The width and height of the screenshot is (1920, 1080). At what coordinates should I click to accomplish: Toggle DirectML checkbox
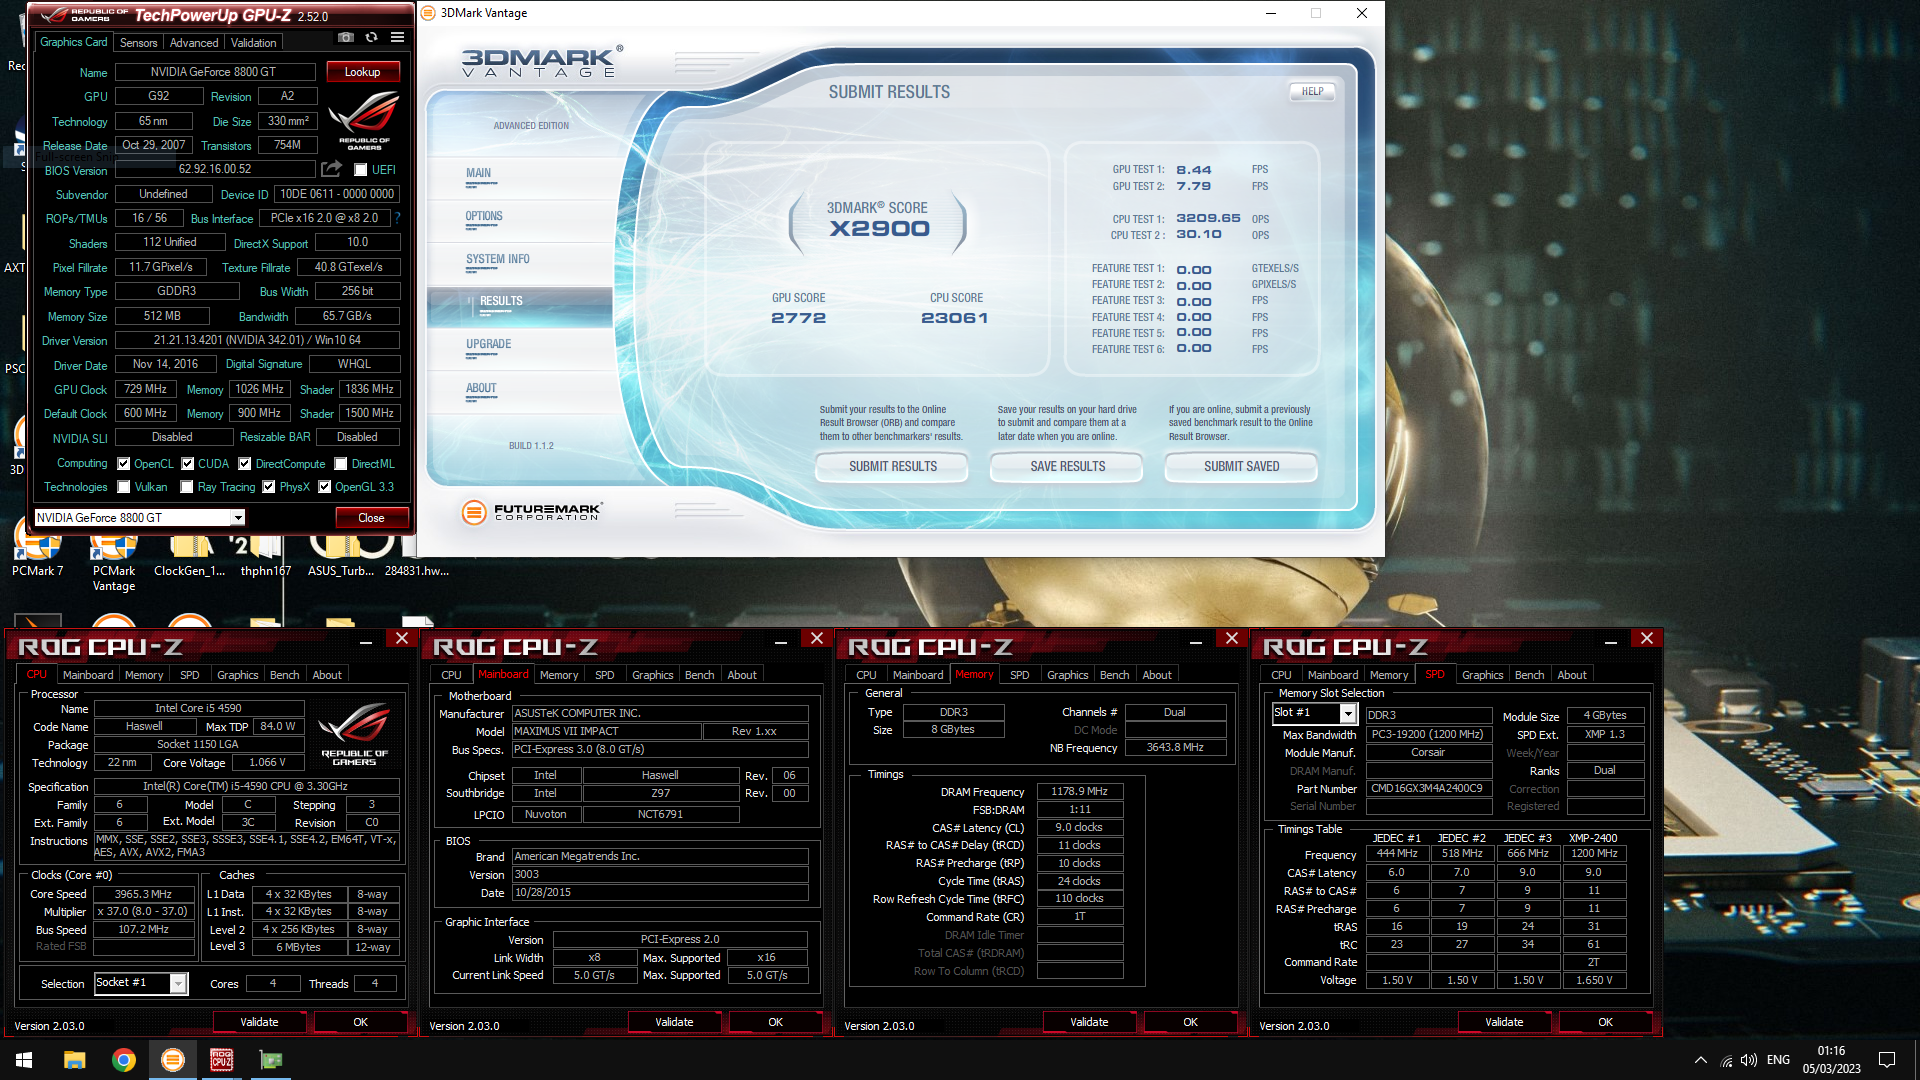(x=341, y=464)
